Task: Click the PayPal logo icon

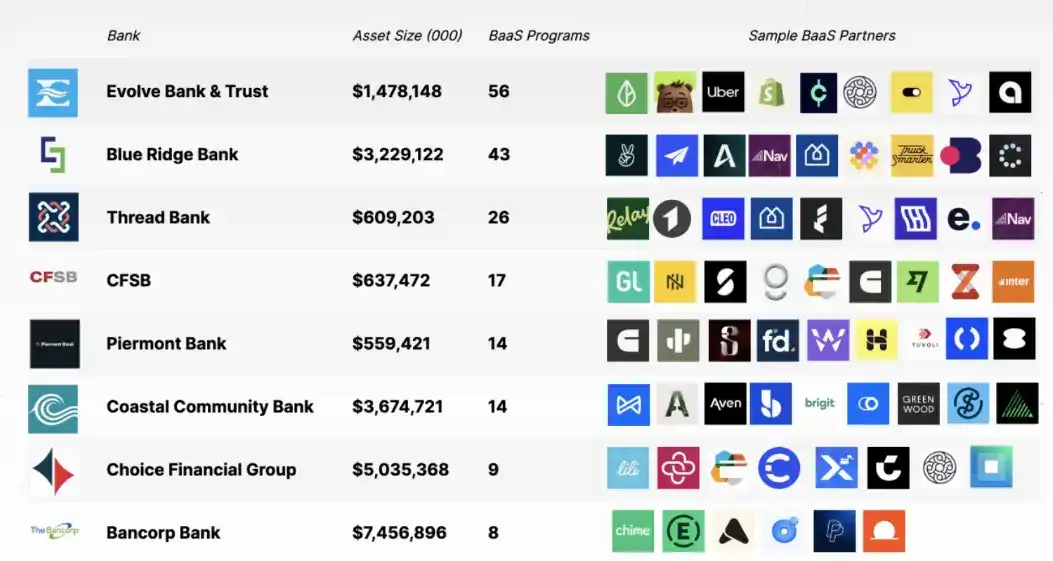Action: coord(834,531)
